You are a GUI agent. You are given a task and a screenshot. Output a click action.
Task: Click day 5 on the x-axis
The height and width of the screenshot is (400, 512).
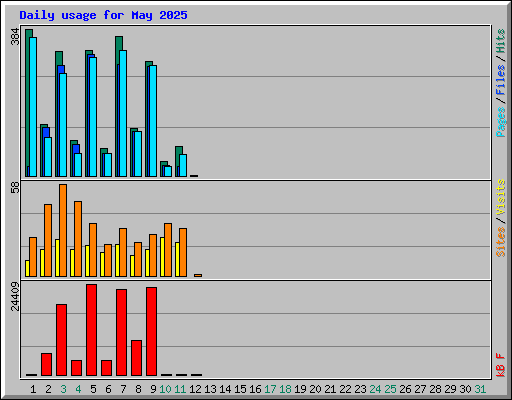coord(93,389)
